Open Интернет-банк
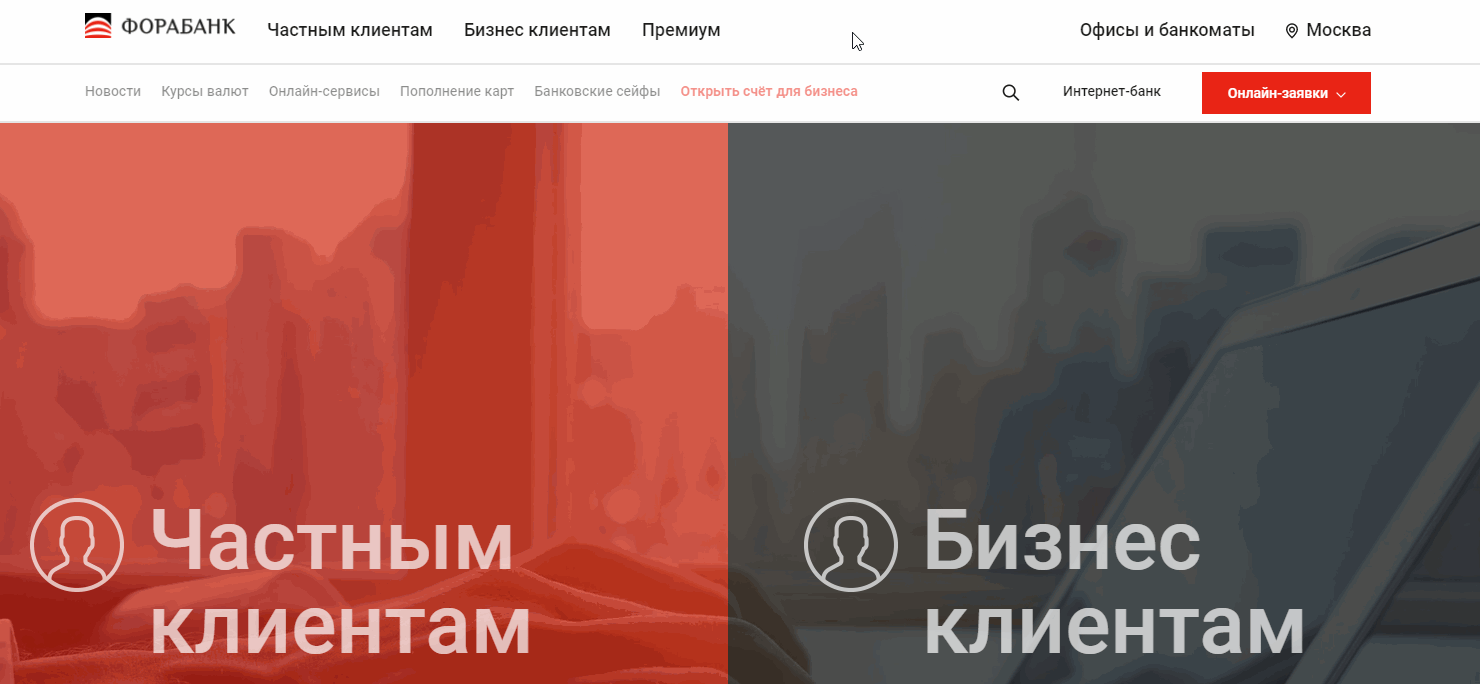The height and width of the screenshot is (684, 1480). (x=1112, y=91)
